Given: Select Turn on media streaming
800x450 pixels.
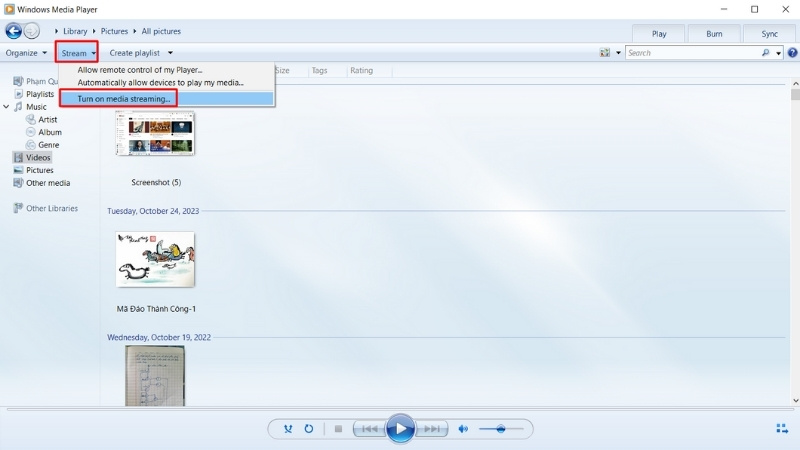Looking at the screenshot, I should [x=166, y=98].
